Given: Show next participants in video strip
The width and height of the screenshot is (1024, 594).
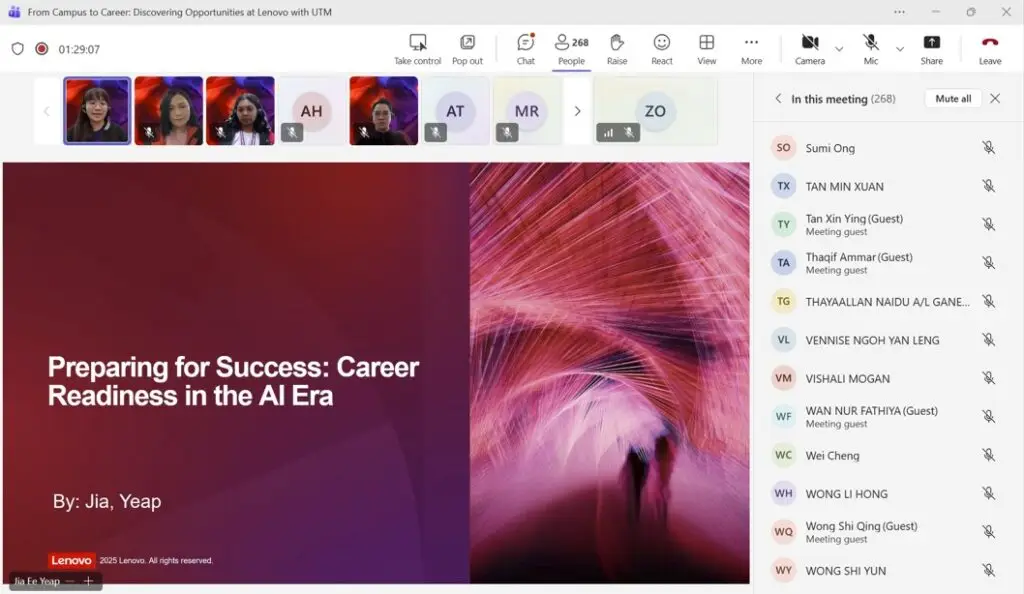Looking at the screenshot, I should (577, 111).
